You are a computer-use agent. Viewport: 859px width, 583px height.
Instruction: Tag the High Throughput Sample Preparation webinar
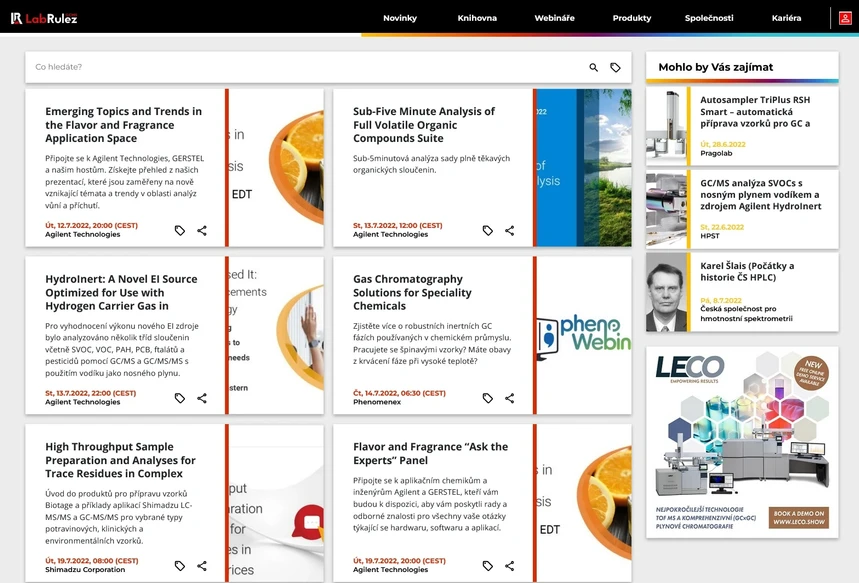click(x=179, y=565)
